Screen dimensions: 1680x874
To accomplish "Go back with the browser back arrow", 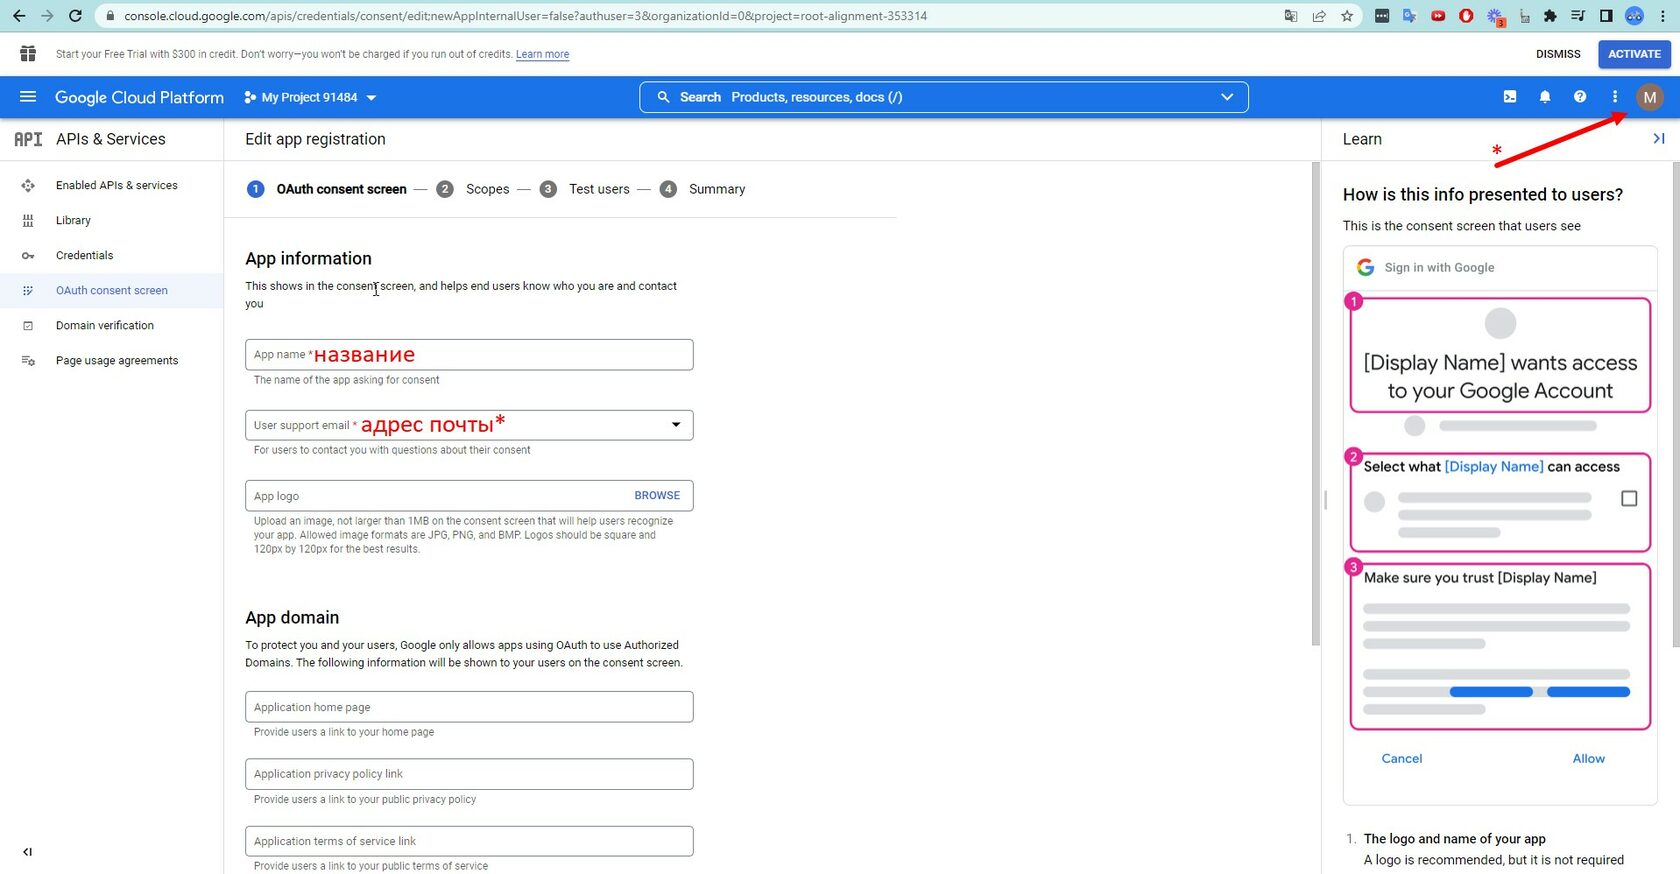I will [x=19, y=16].
